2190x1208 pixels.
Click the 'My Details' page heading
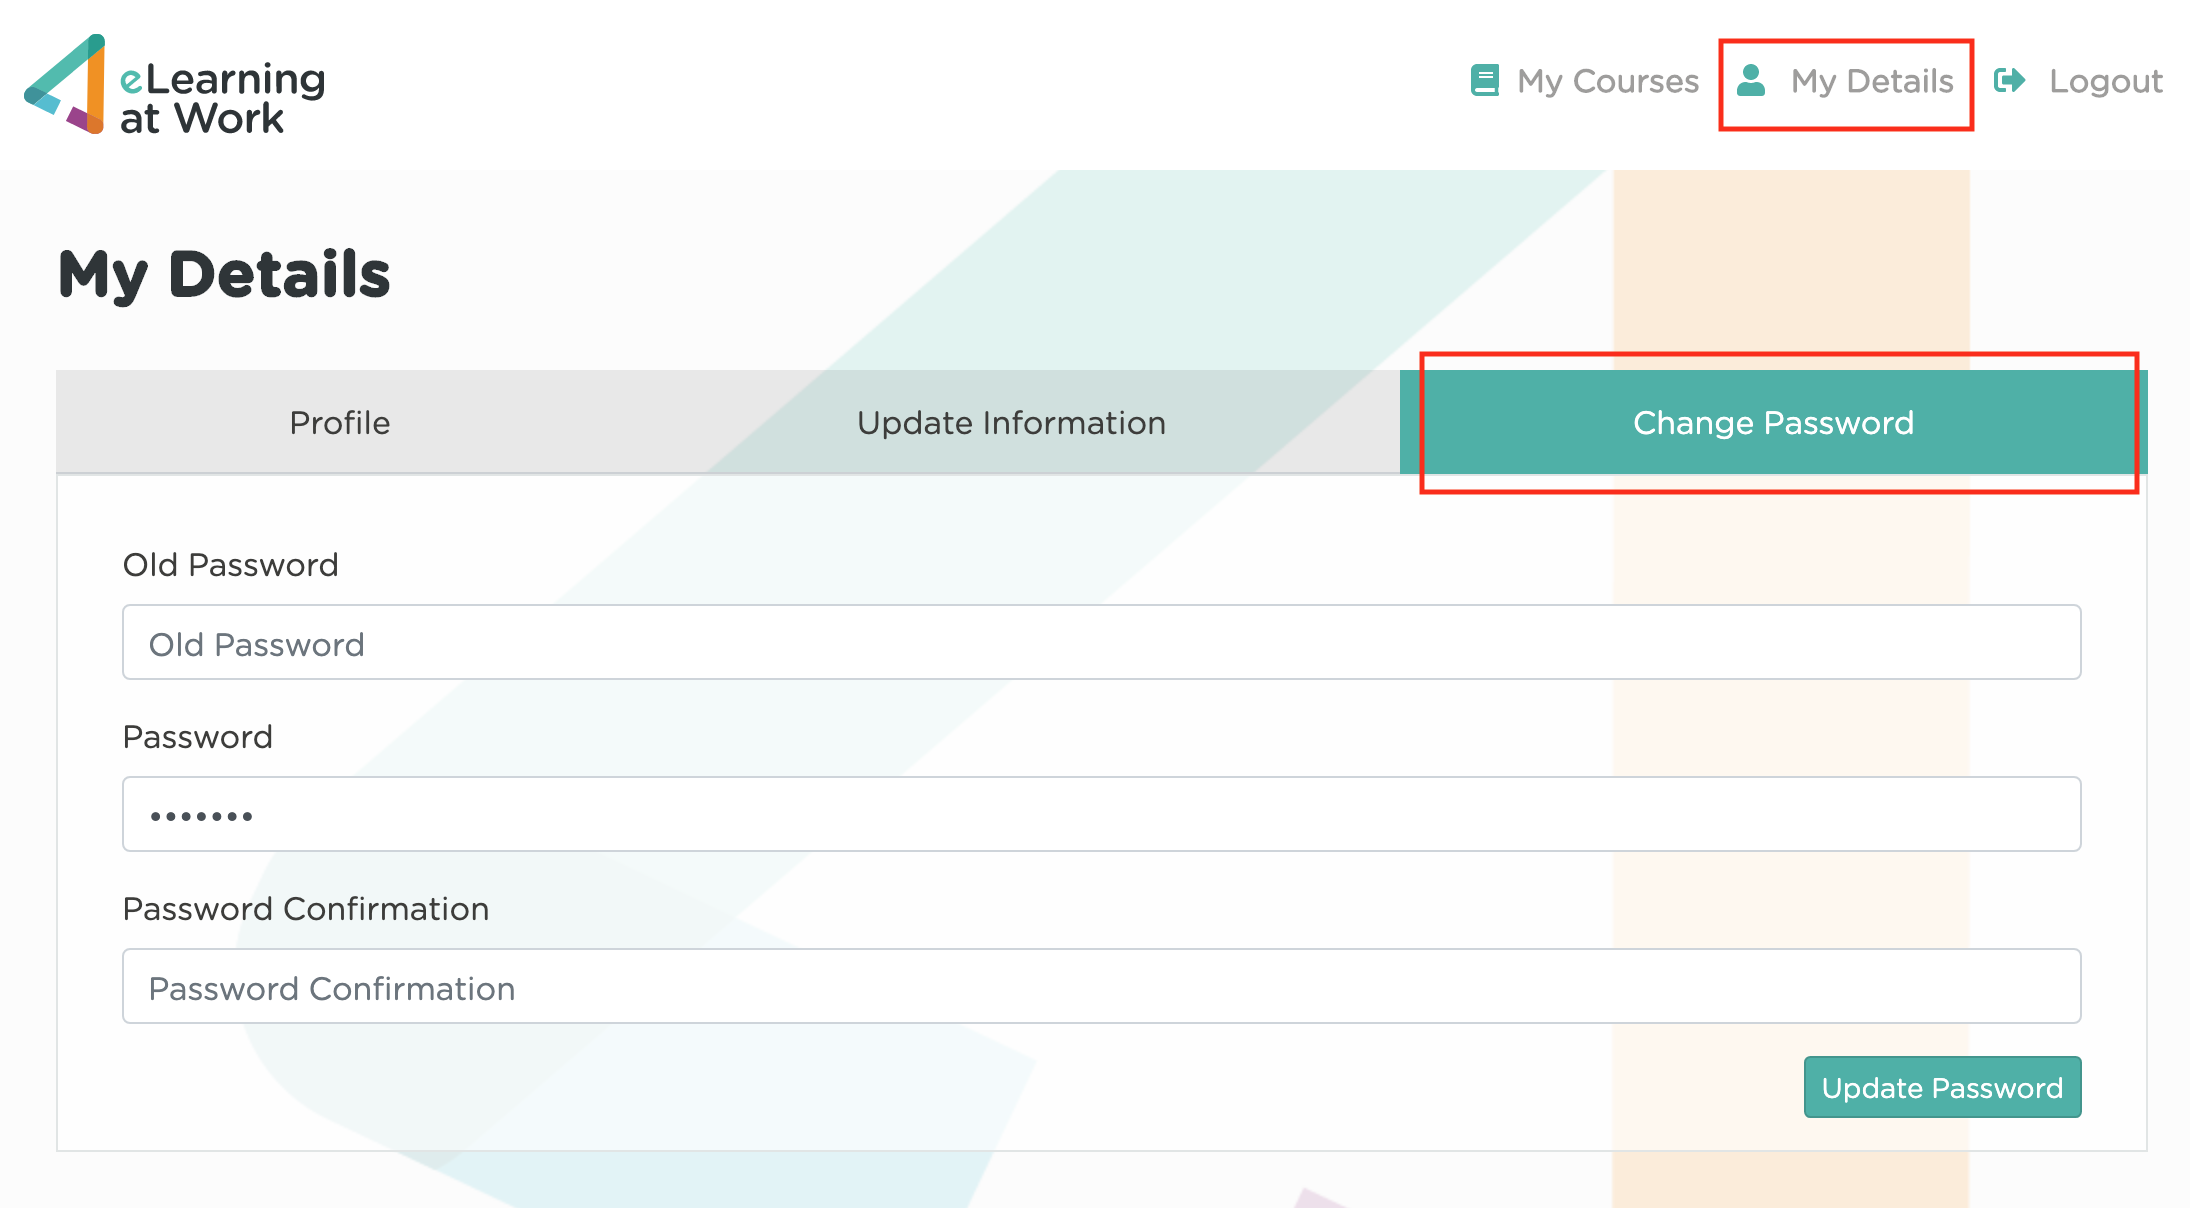tap(224, 275)
